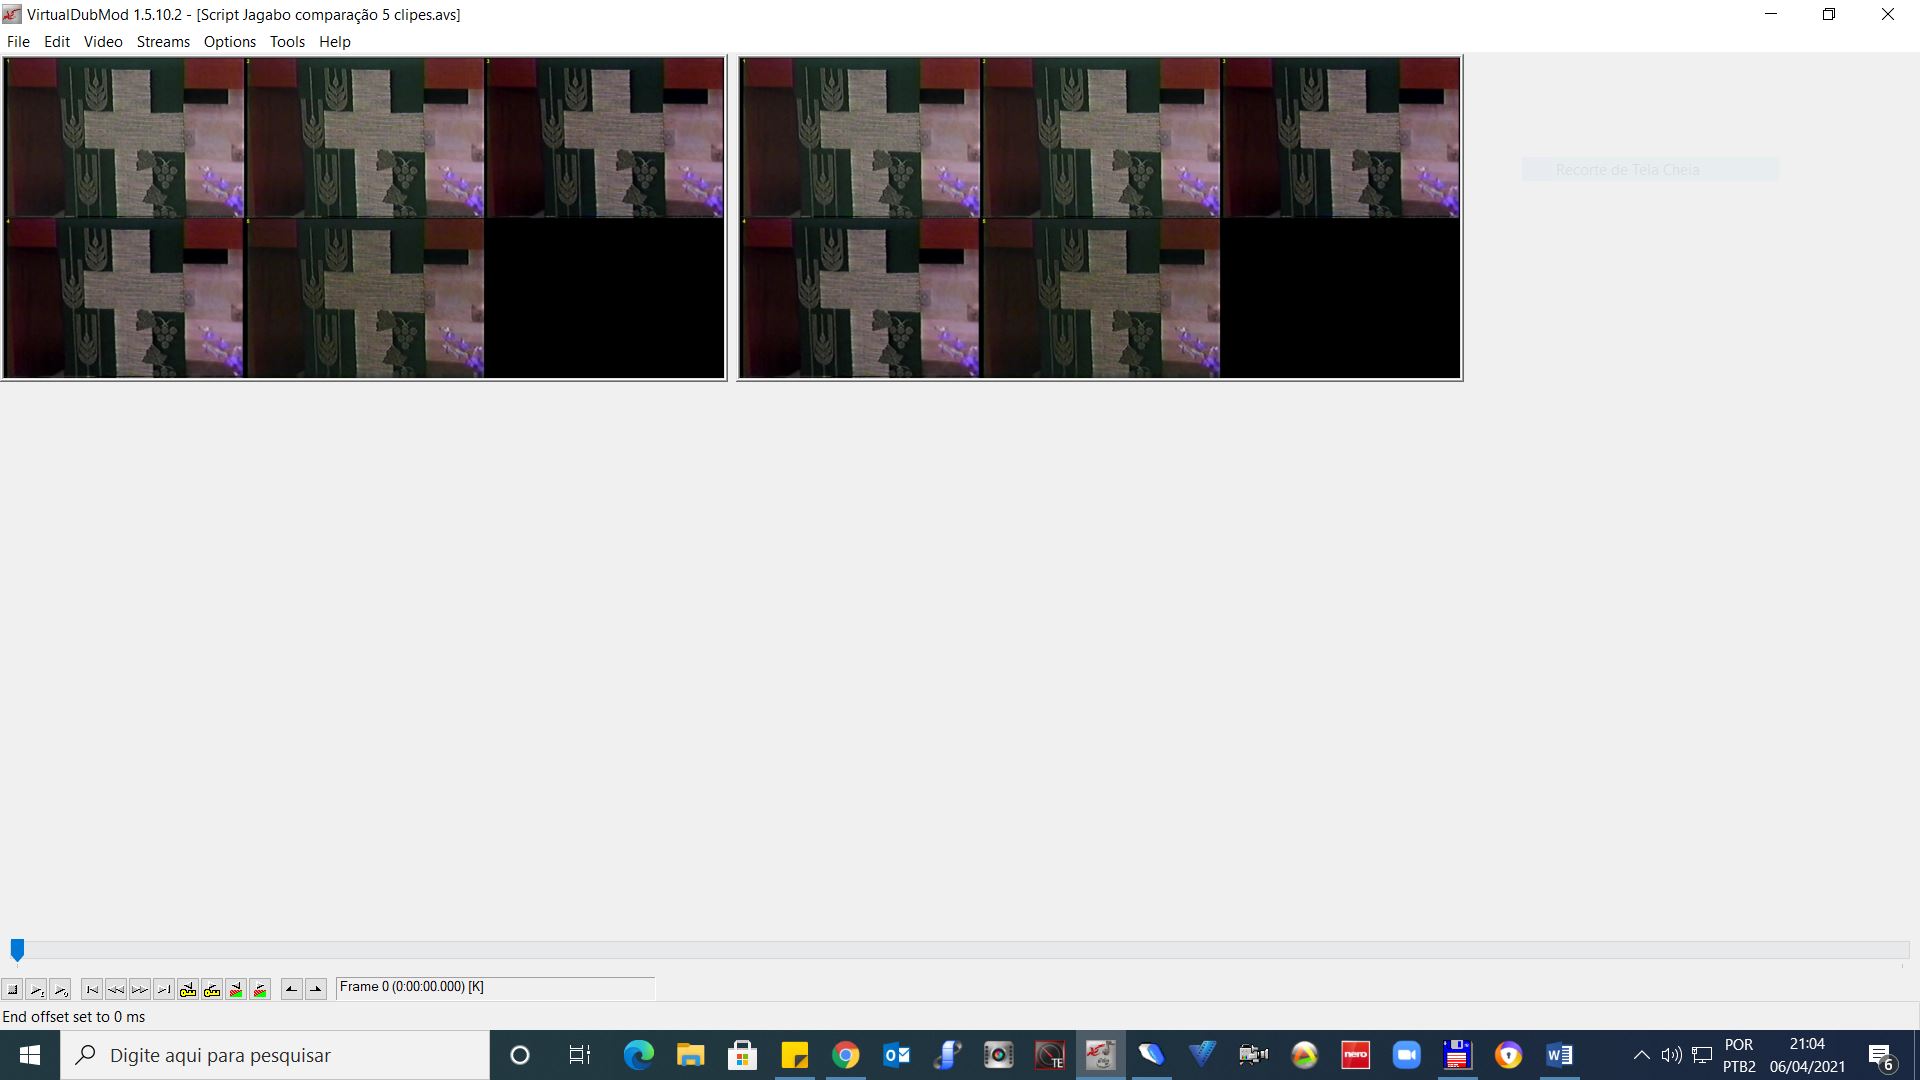1920x1080 pixels.
Task: Click the right output video preview pane
Action: pyautogui.click(x=1100, y=218)
